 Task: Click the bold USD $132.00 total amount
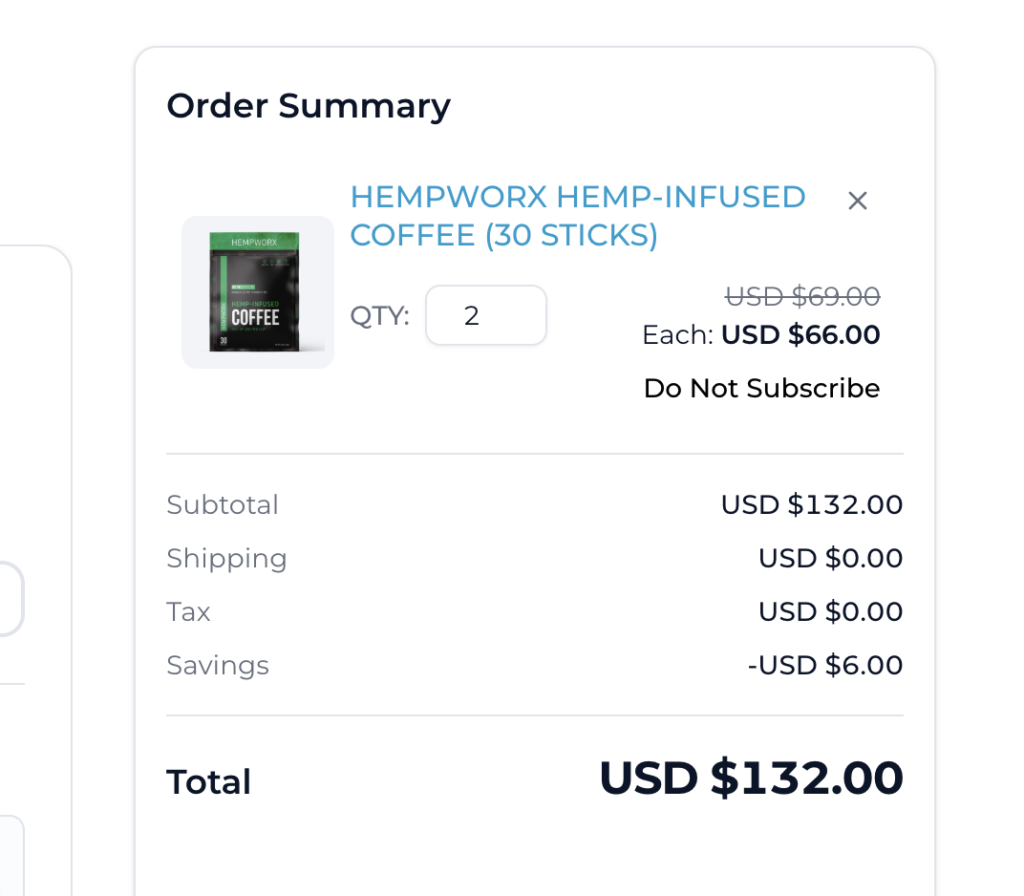[751, 778]
